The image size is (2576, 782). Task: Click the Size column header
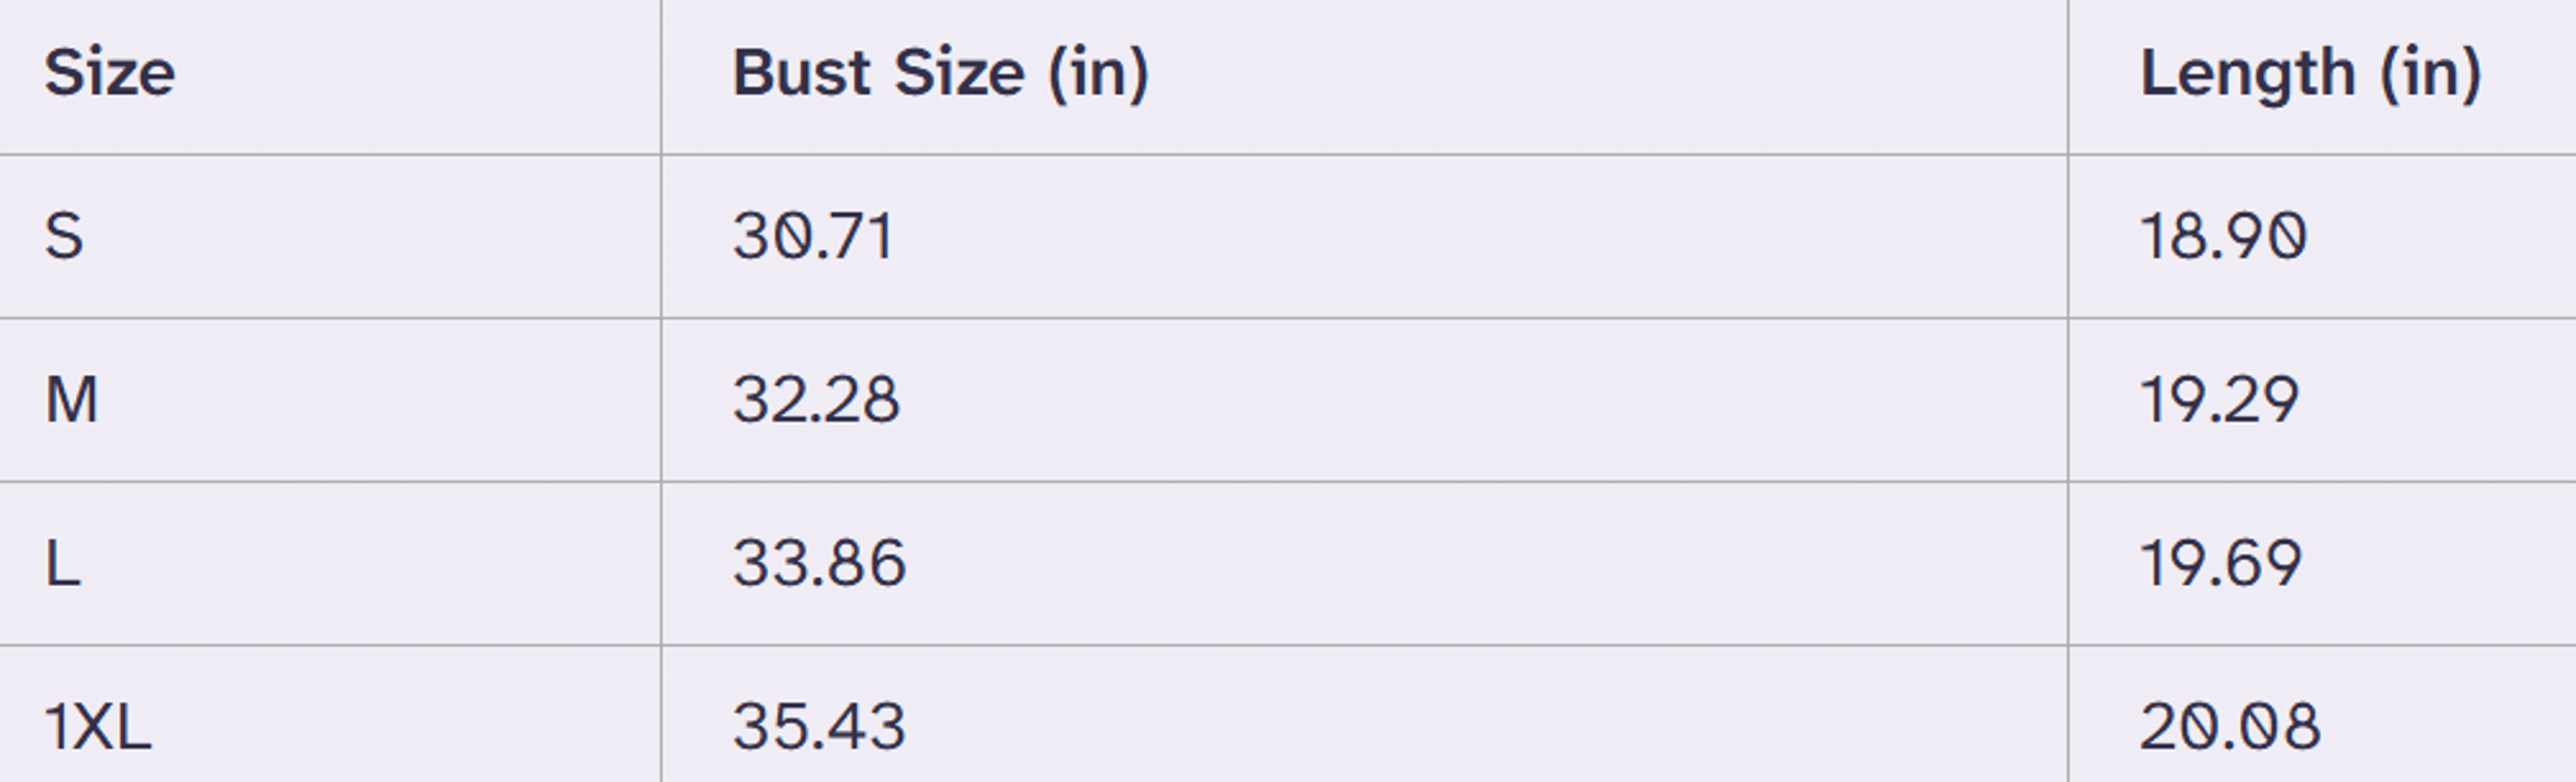coord(110,73)
